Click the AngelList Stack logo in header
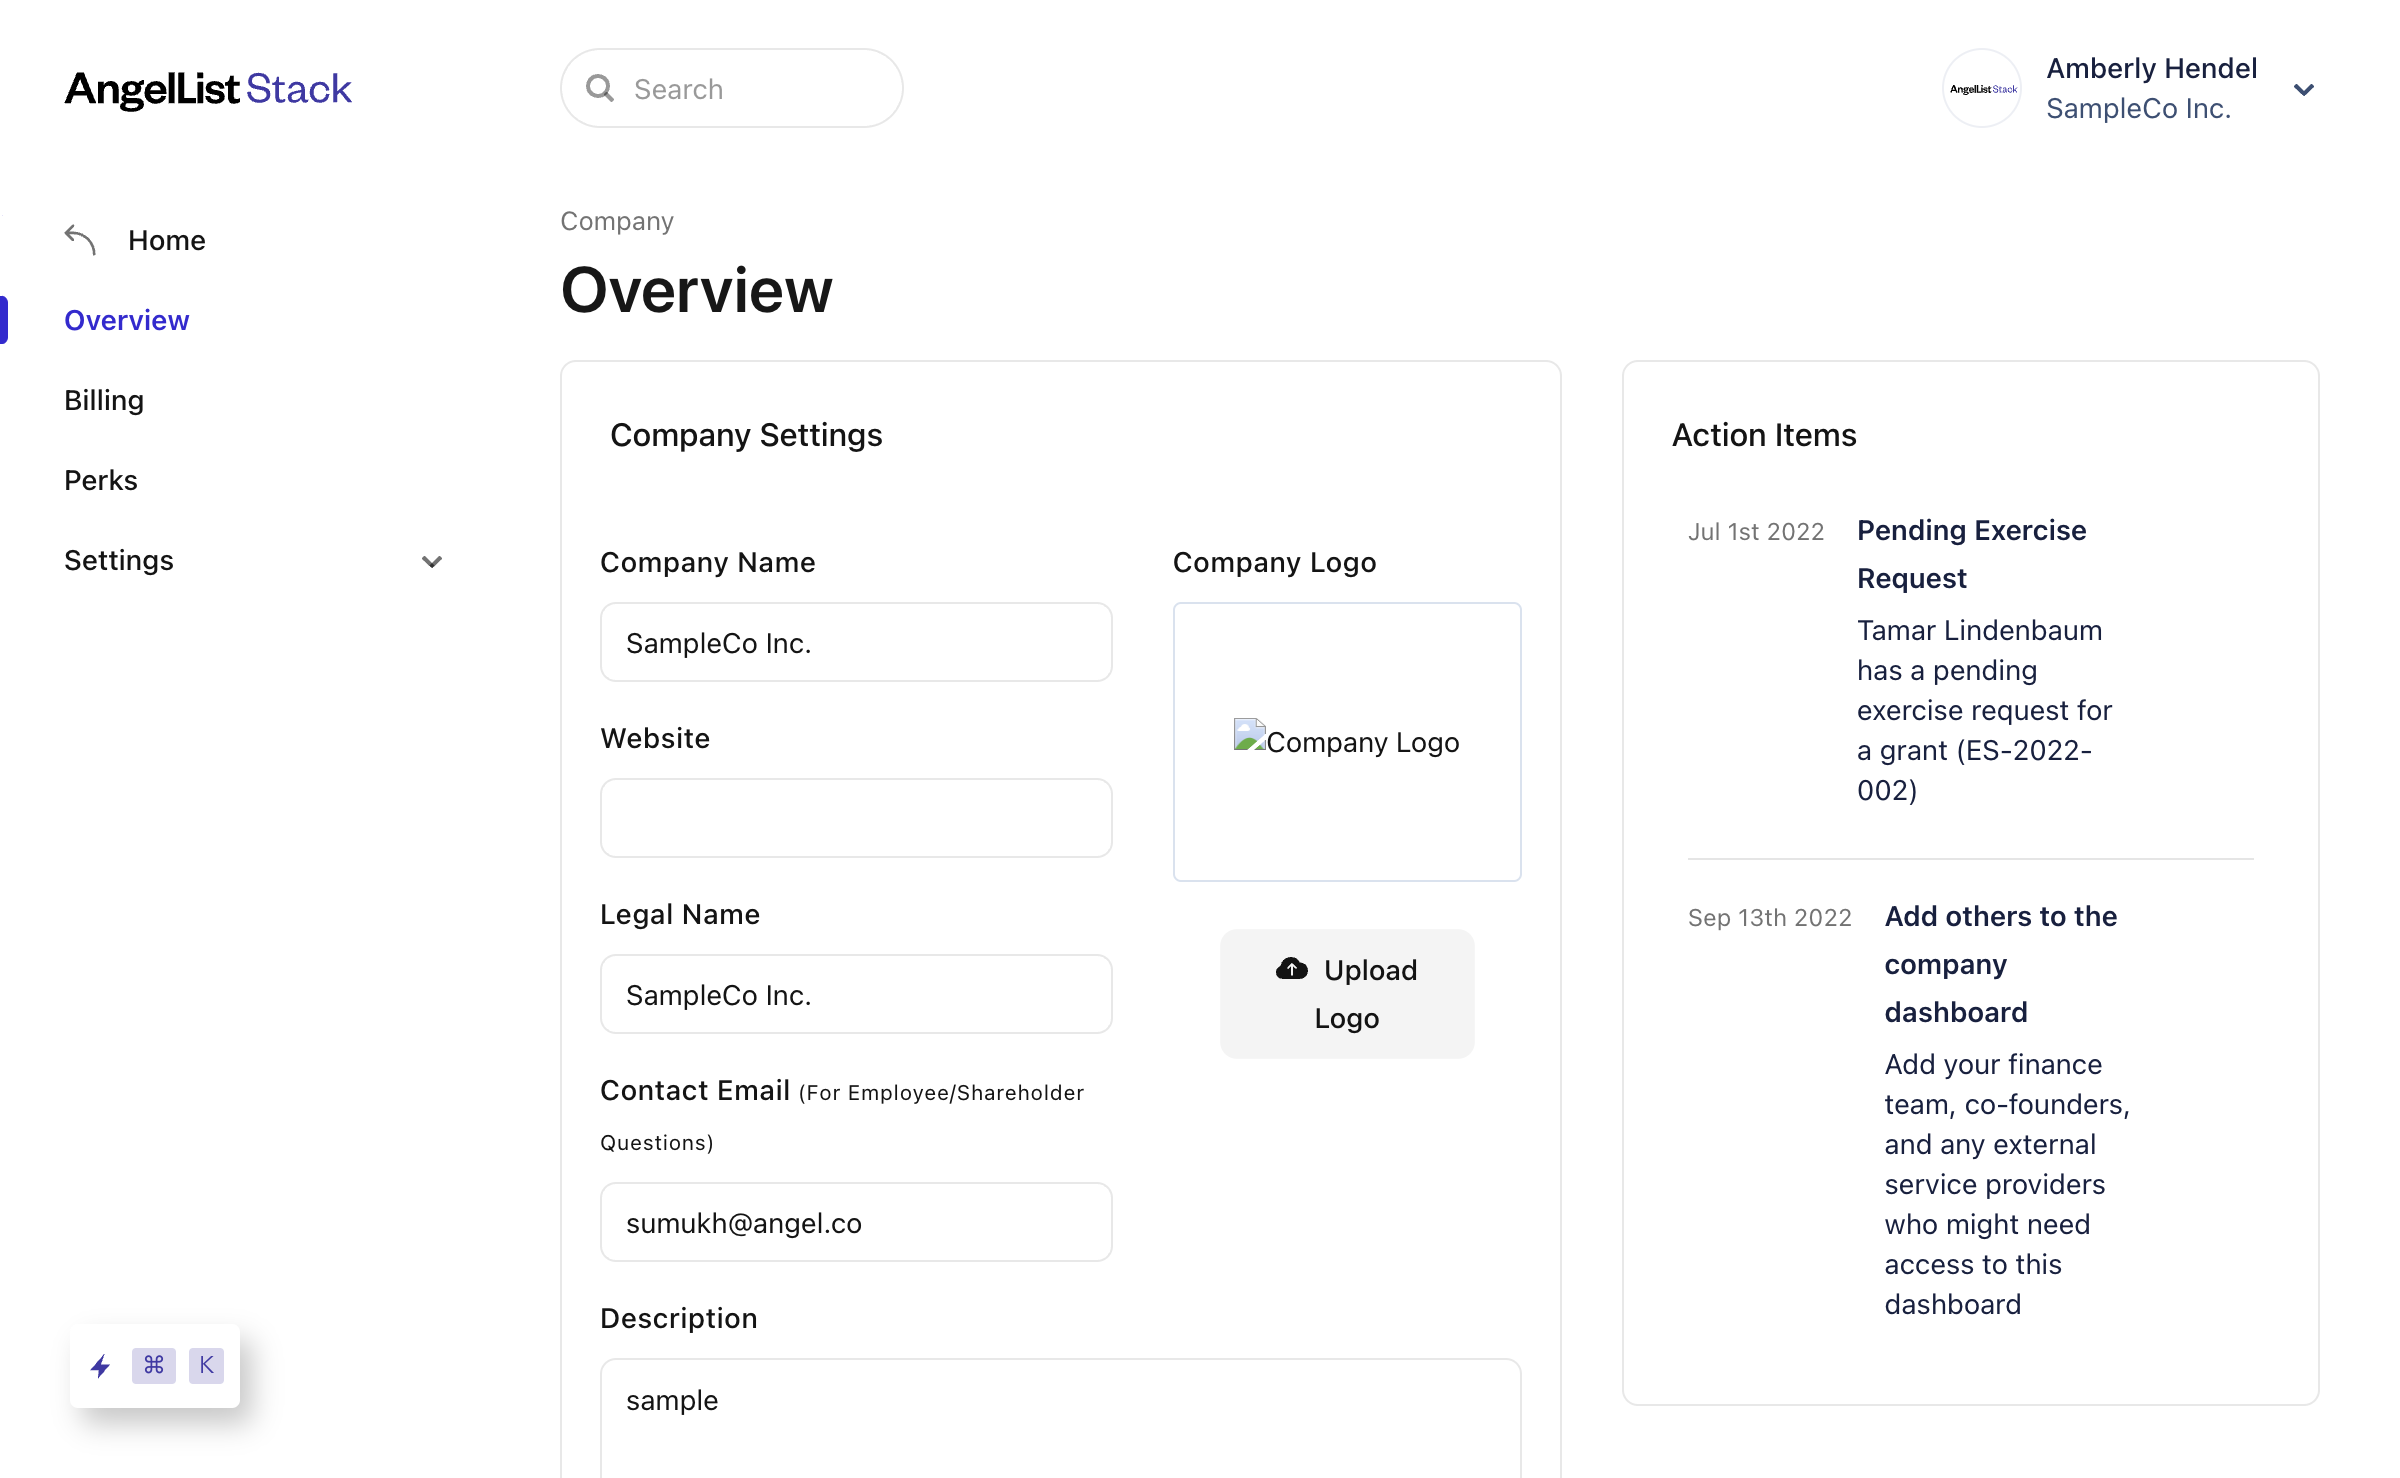The image size is (2400, 1478). point(207,87)
